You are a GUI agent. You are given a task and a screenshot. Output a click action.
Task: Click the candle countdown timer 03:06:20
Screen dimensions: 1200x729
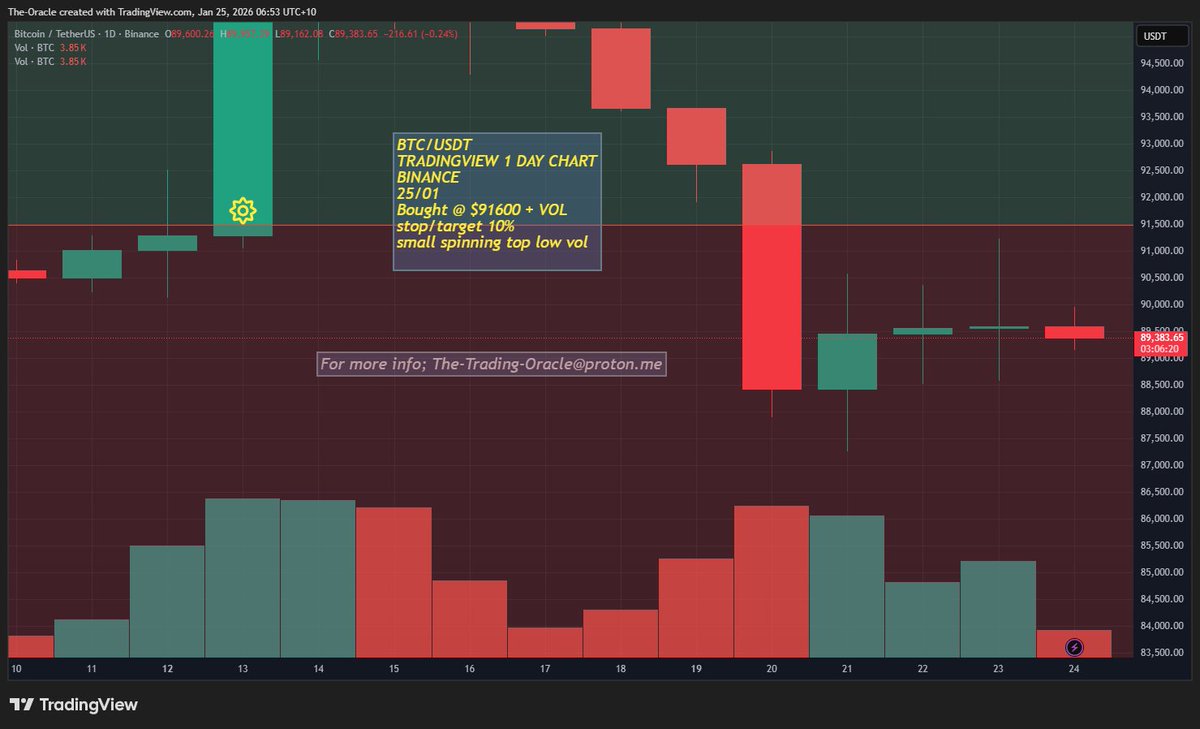[x=1162, y=350]
